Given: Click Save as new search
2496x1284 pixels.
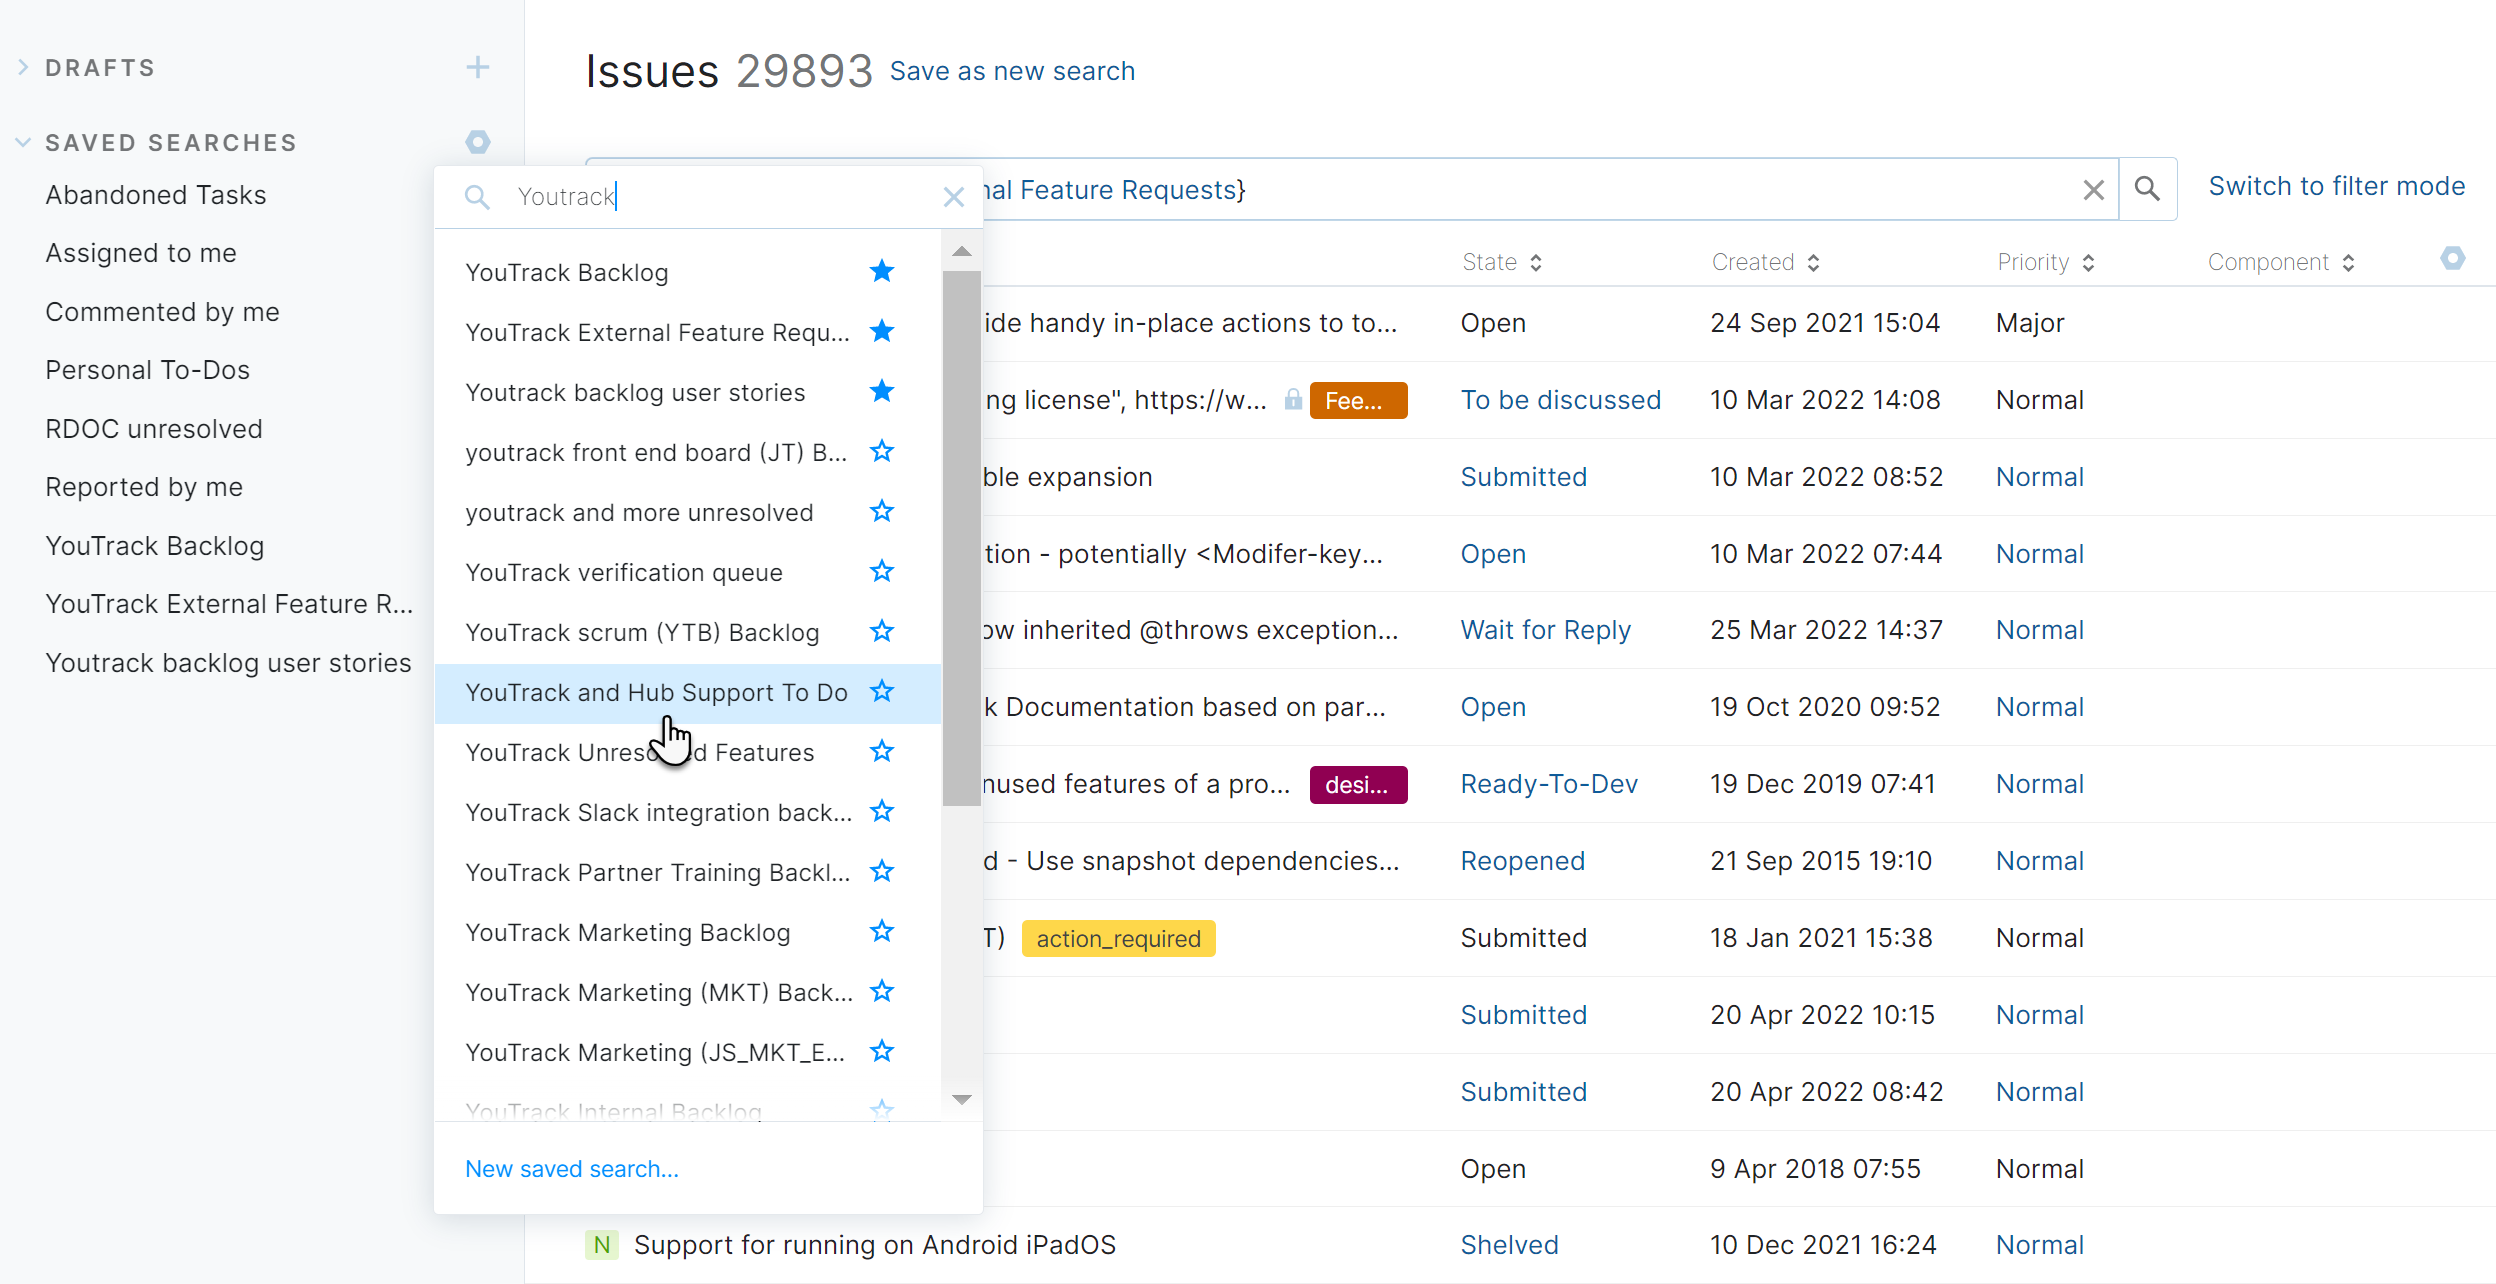Looking at the screenshot, I should click(1013, 70).
